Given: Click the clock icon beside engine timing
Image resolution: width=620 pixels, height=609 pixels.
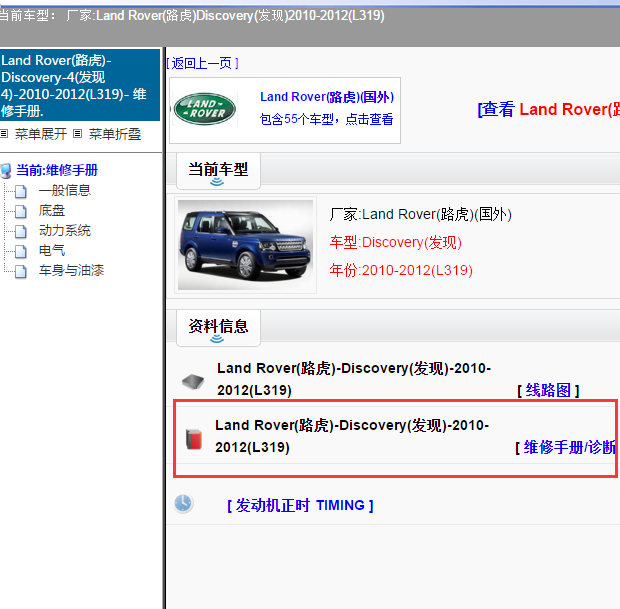Looking at the screenshot, I should [x=183, y=503].
